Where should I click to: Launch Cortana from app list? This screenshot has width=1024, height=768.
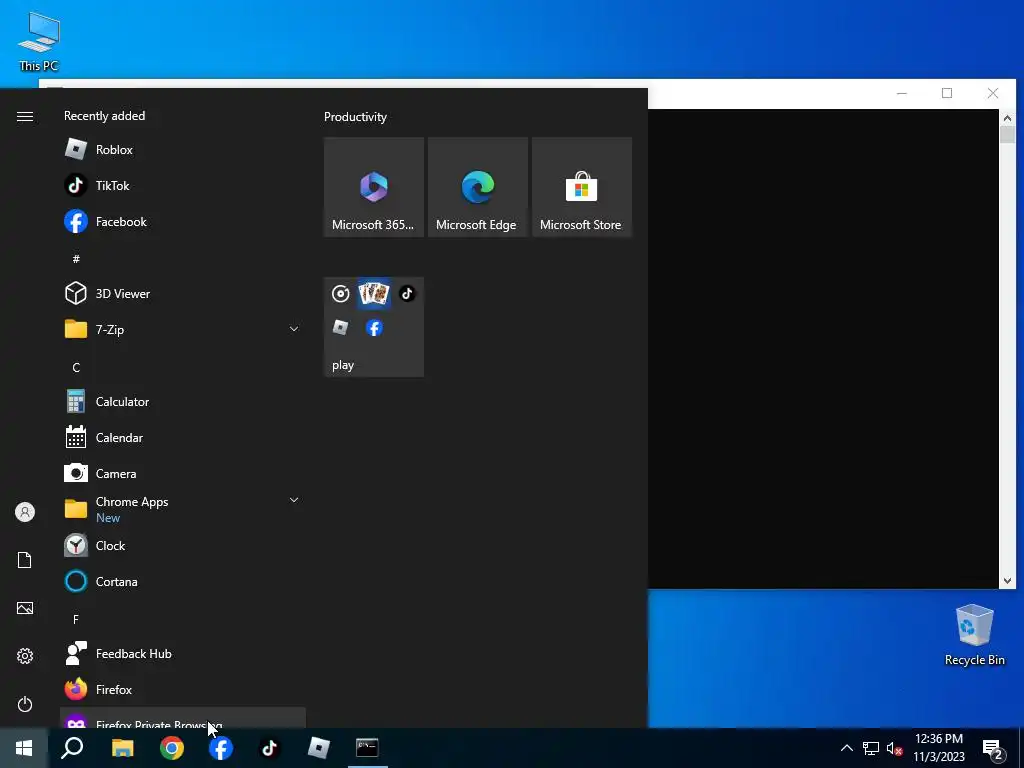tap(183, 581)
